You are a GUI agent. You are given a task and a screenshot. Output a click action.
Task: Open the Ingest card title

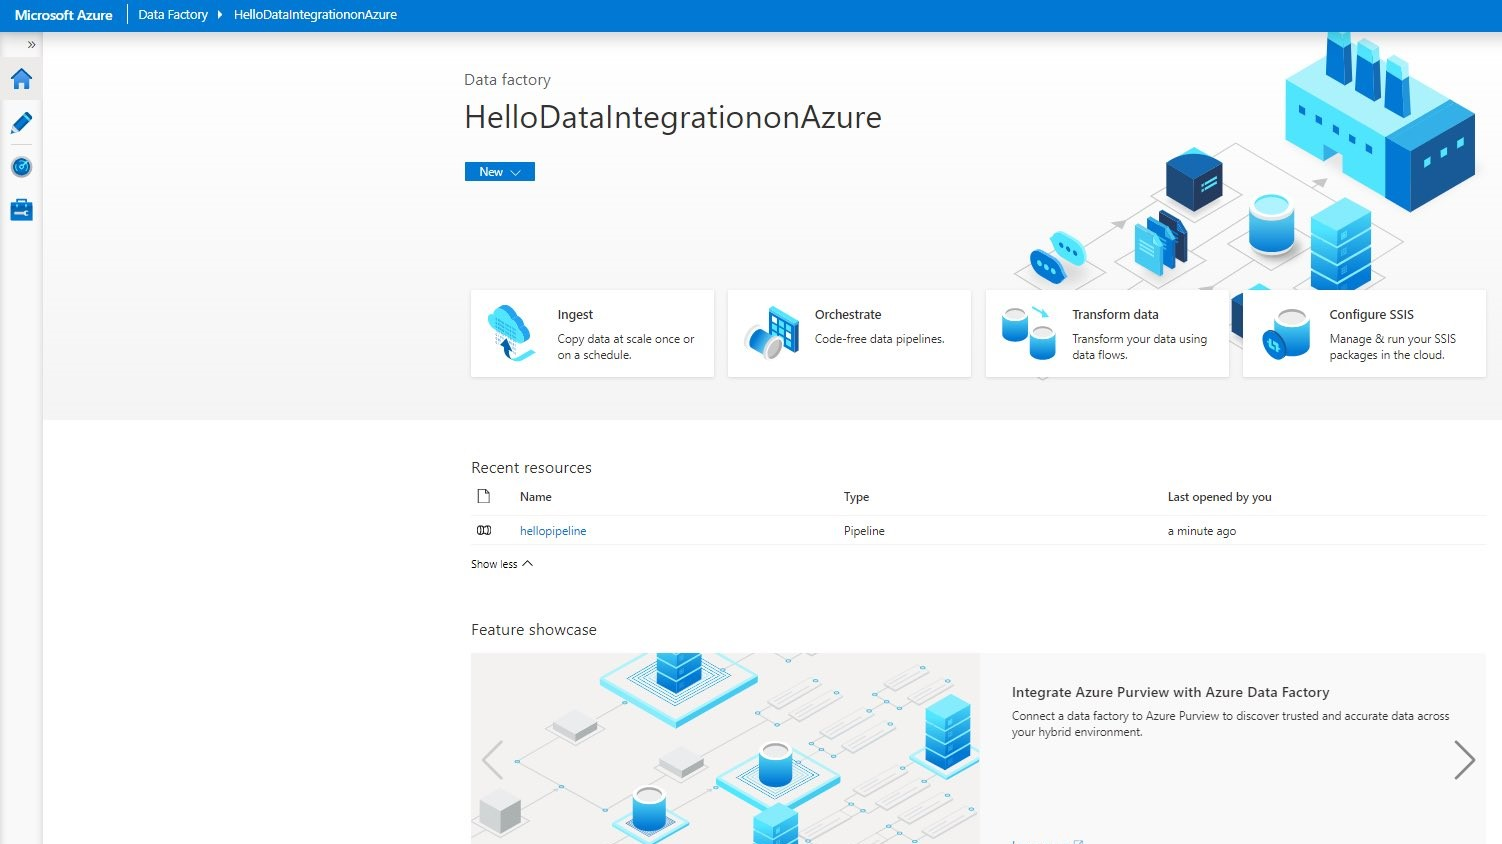575,315
